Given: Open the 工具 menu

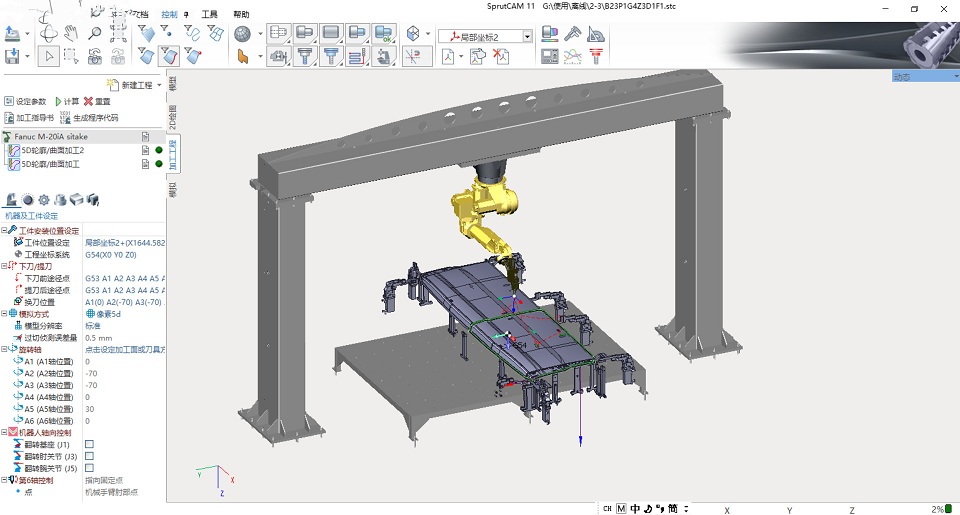Looking at the screenshot, I should pos(209,14).
